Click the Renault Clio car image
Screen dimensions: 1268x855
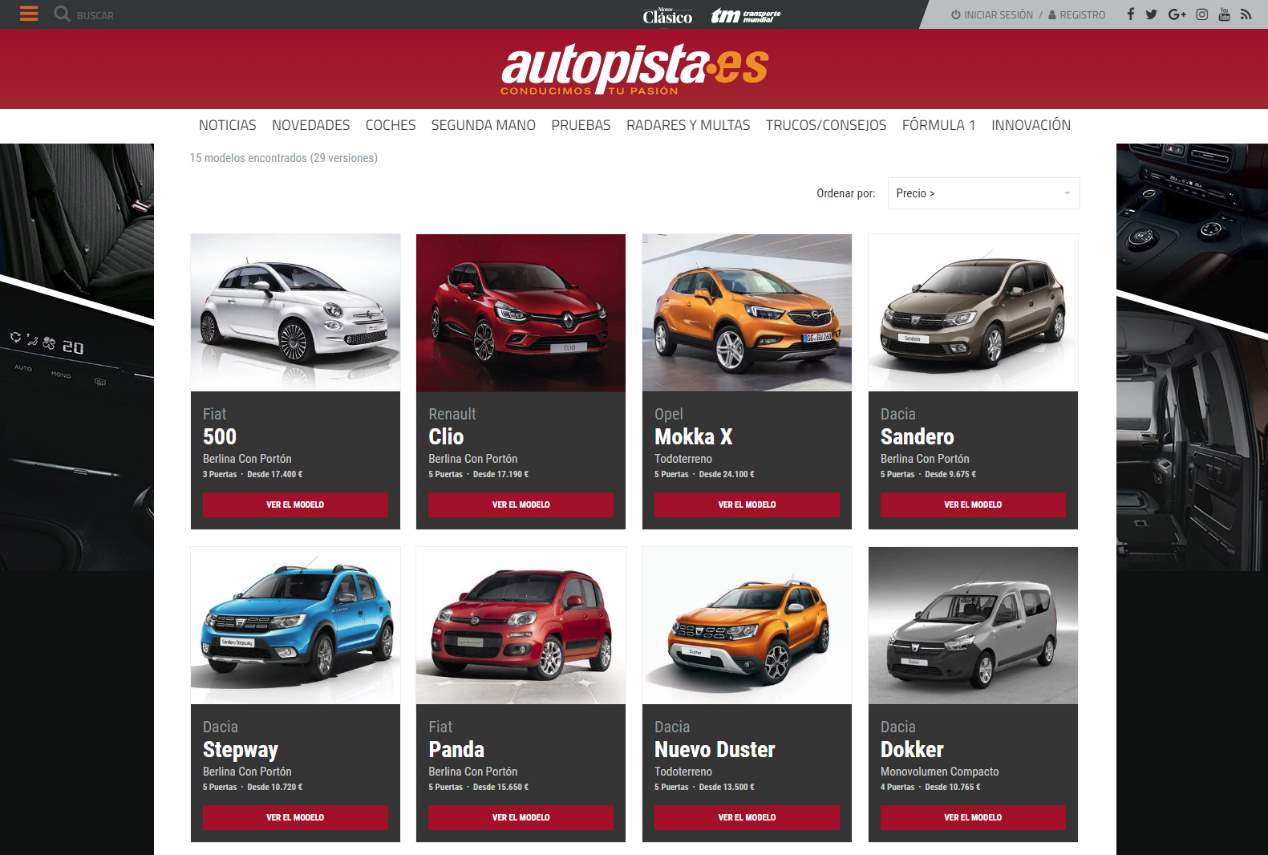521,312
